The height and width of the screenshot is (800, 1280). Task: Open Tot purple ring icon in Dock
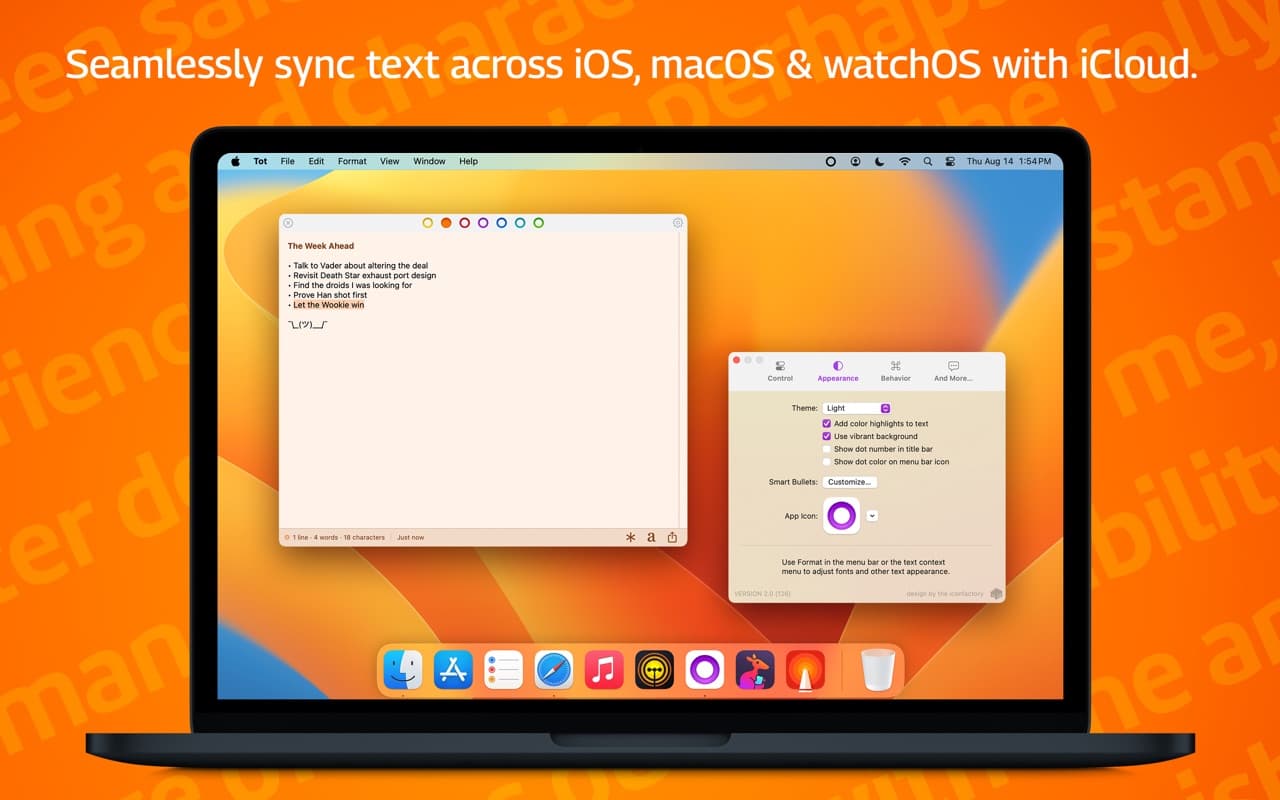coord(704,669)
